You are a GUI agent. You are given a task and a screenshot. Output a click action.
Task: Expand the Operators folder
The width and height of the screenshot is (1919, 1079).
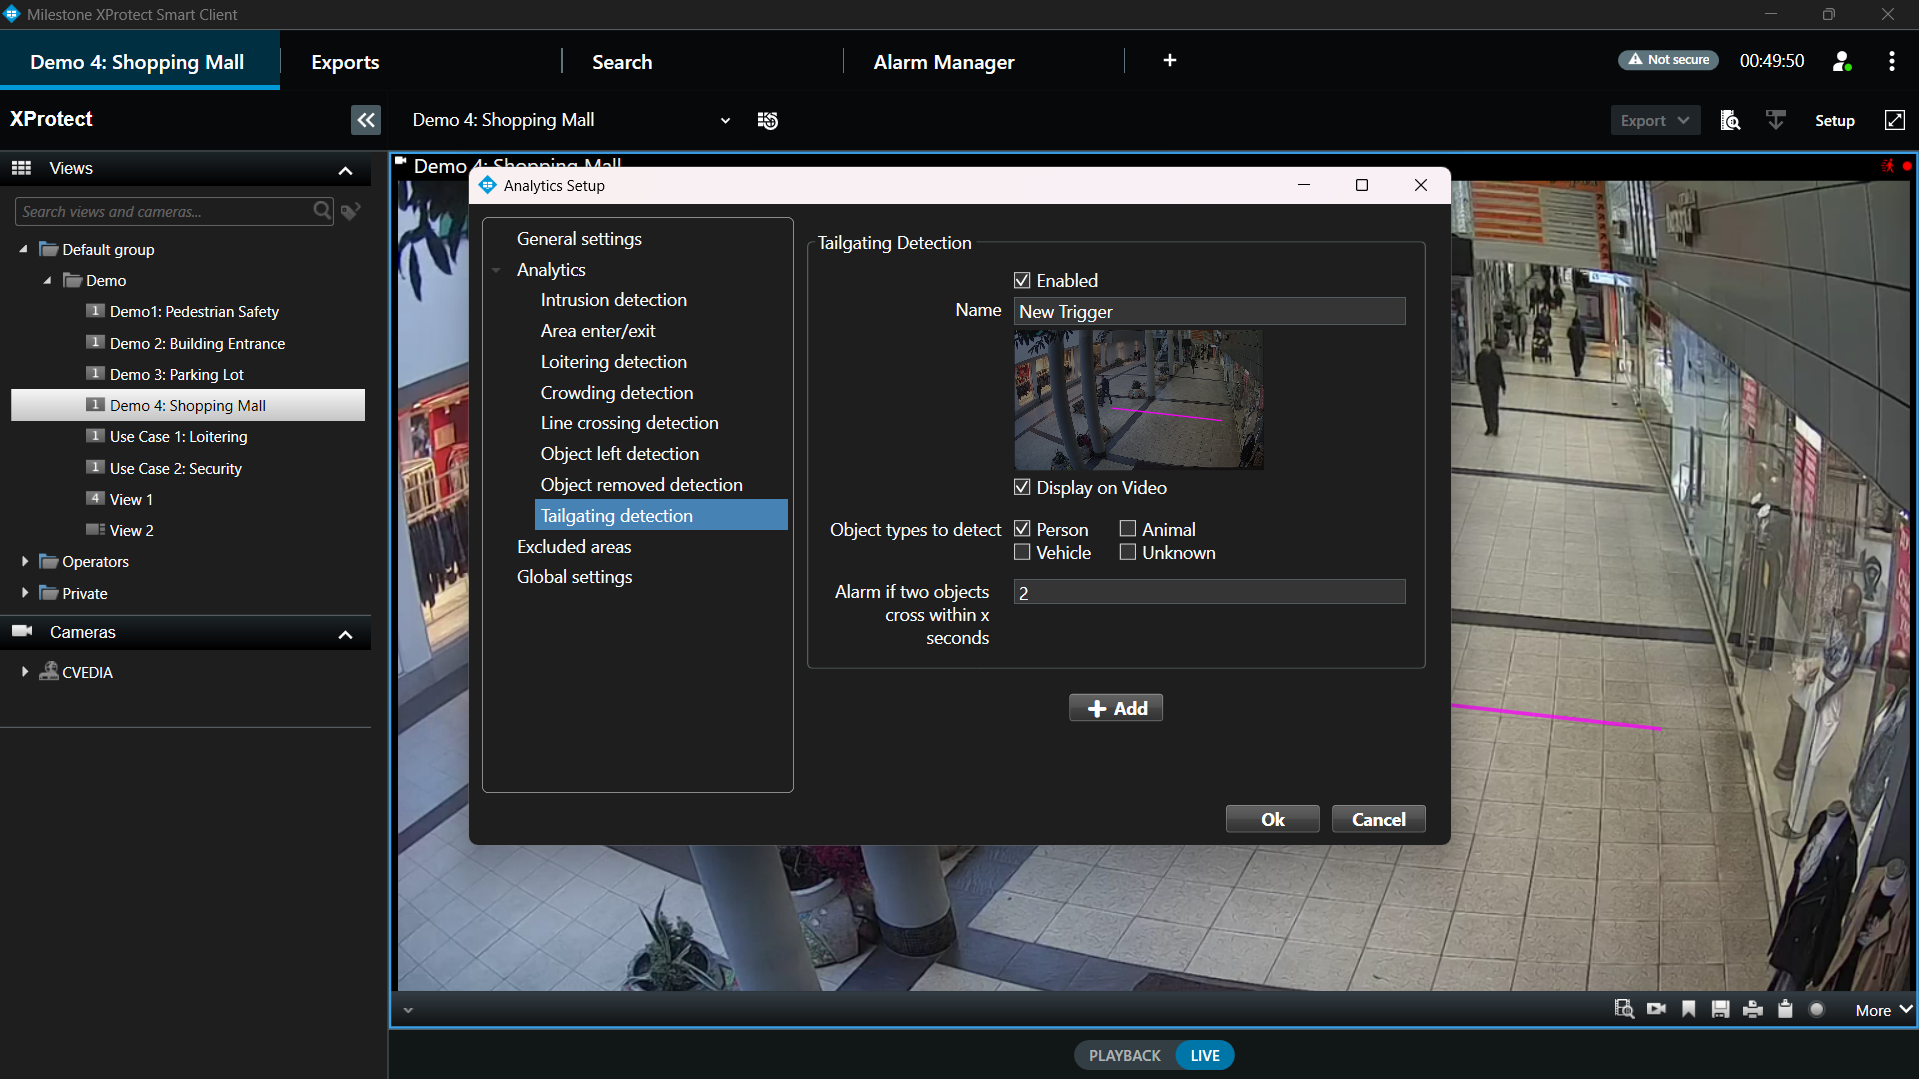(24, 561)
